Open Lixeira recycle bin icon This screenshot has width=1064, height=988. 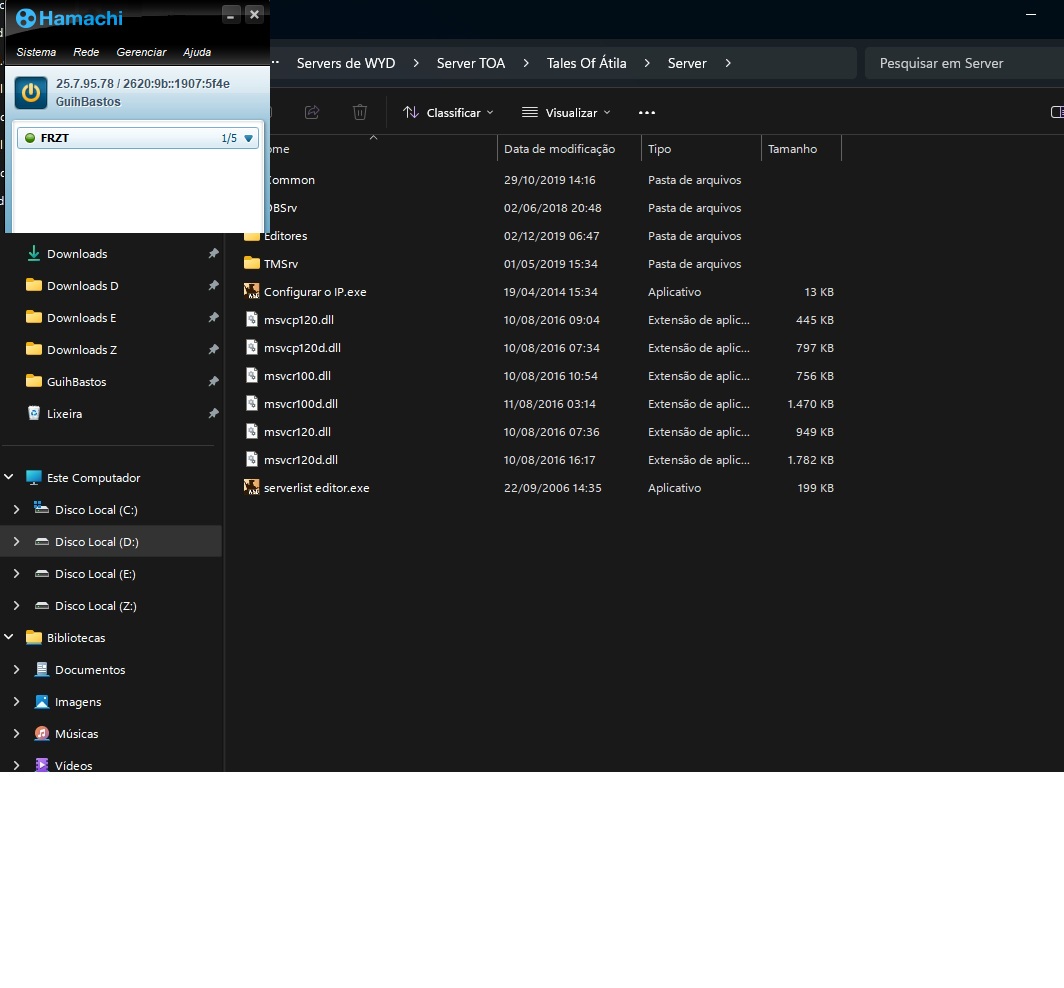pos(33,413)
